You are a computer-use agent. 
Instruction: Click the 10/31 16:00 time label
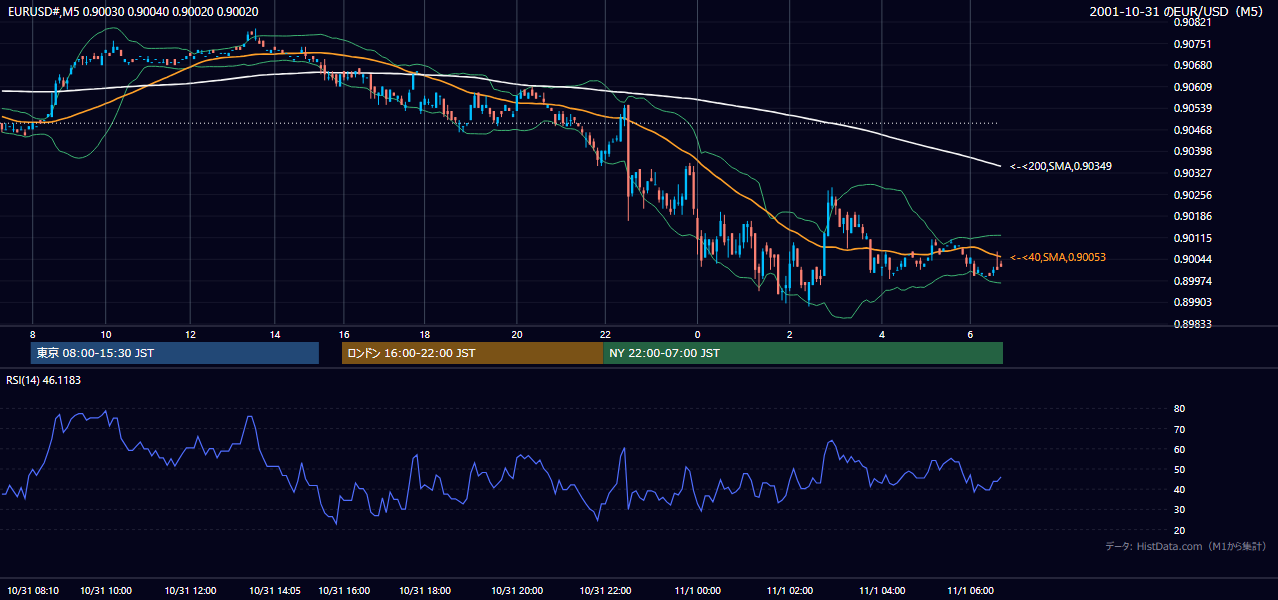point(344,591)
